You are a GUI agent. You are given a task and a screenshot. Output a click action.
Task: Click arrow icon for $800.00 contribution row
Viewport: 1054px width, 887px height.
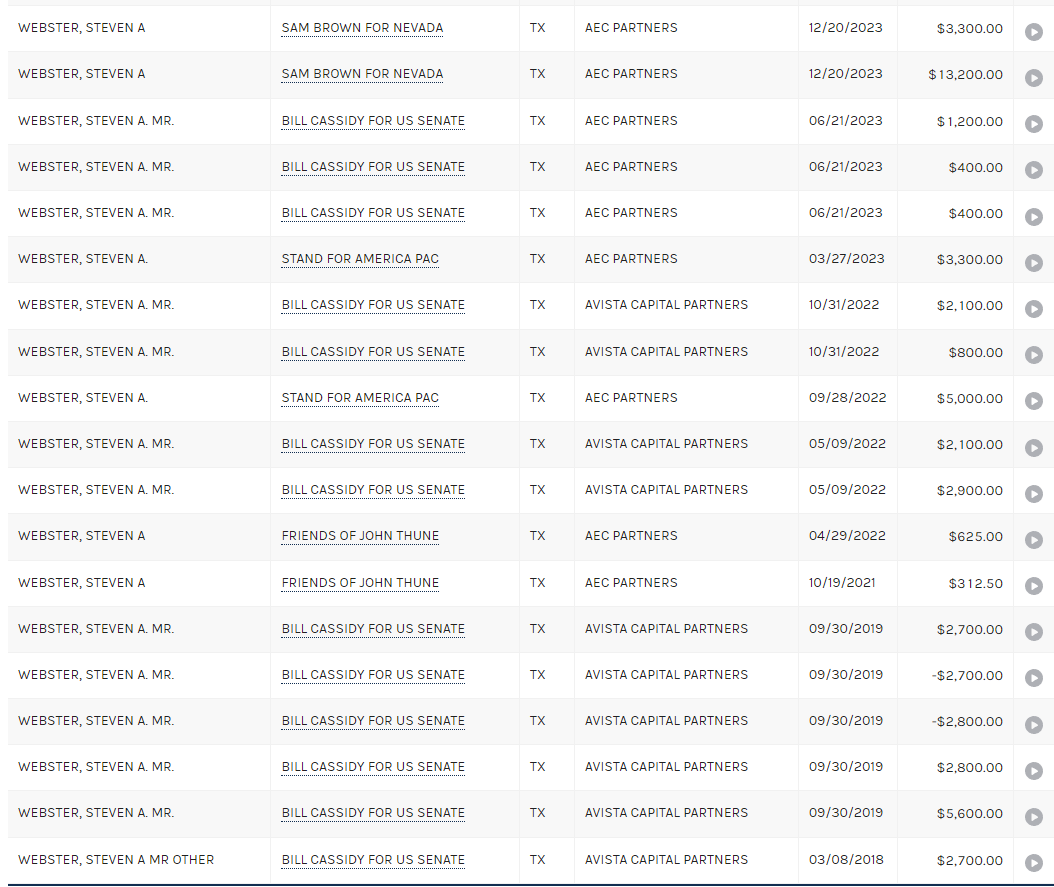pyautogui.click(x=1033, y=355)
